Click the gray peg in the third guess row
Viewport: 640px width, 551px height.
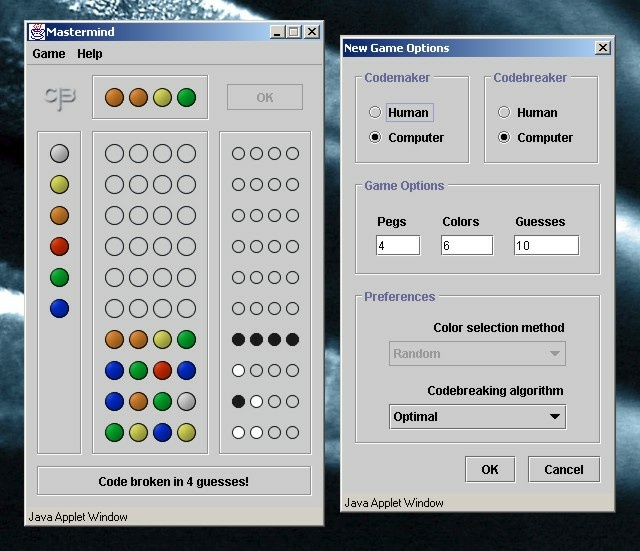[x=187, y=402]
